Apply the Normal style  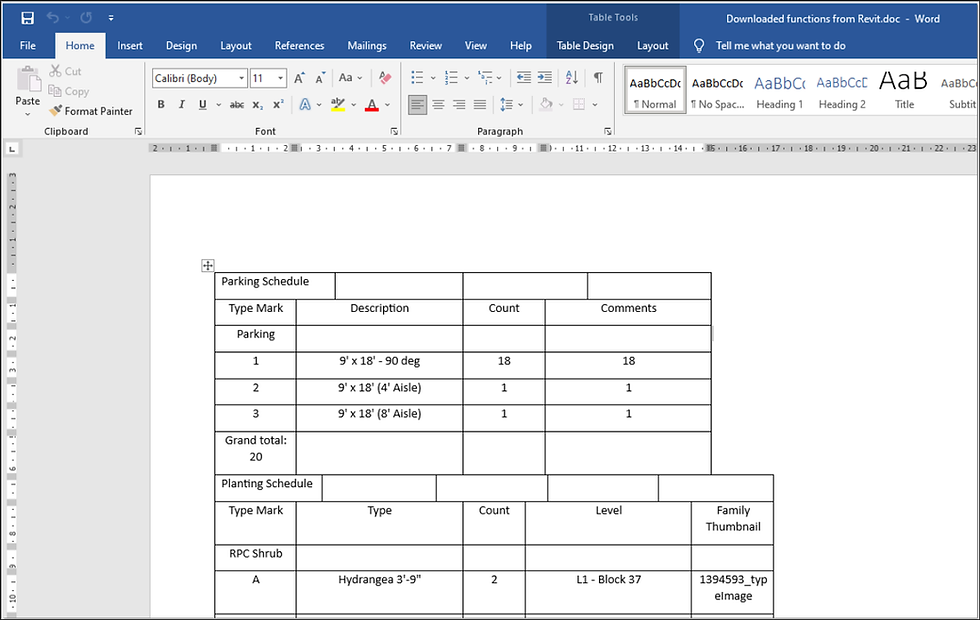tap(655, 91)
